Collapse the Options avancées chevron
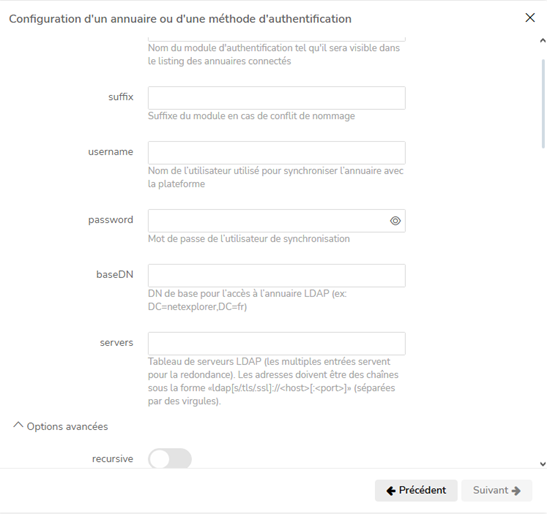The height and width of the screenshot is (514, 547). pyautogui.click(x=18, y=425)
